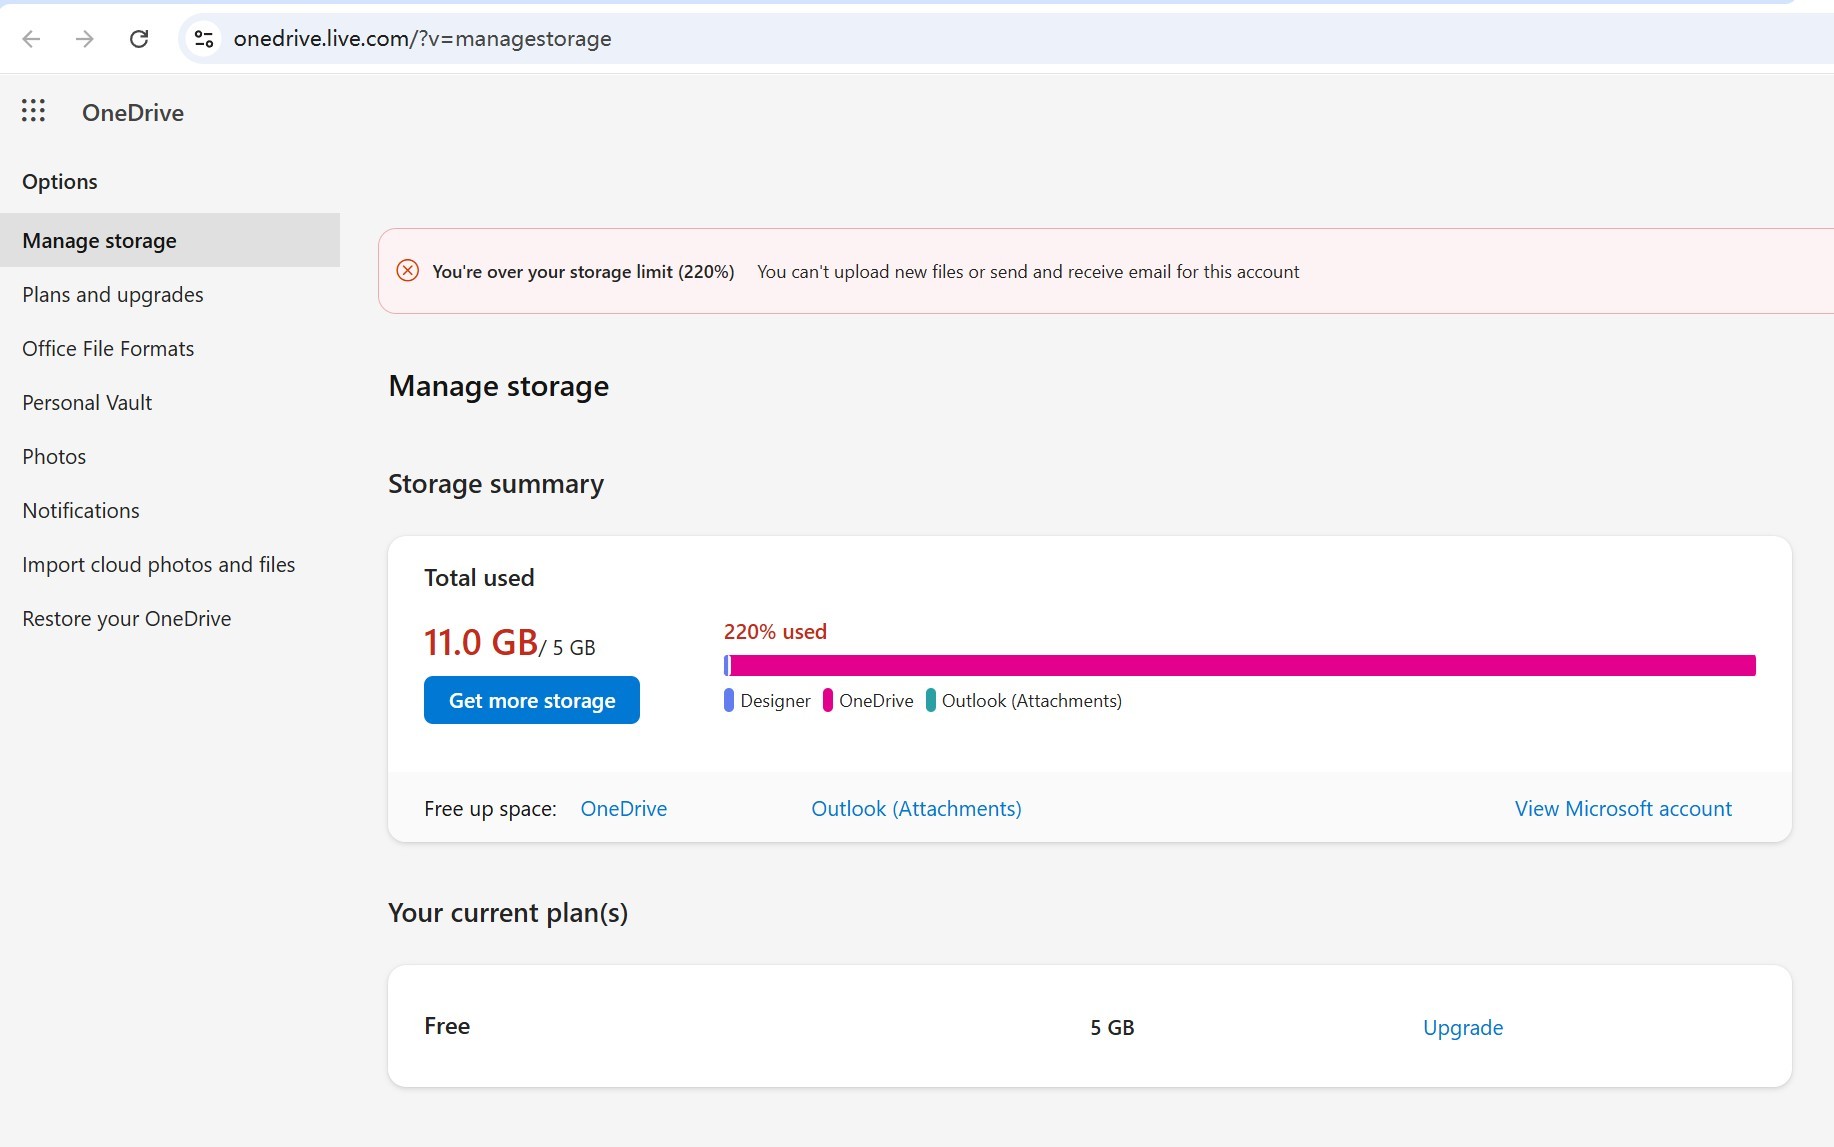This screenshot has height=1147, width=1834.
Task: Click the OneDrive title in the header
Action: tap(133, 112)
